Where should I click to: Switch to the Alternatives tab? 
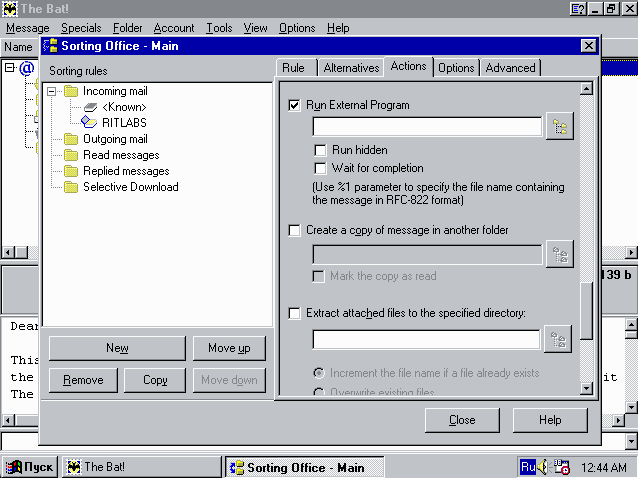351,68
